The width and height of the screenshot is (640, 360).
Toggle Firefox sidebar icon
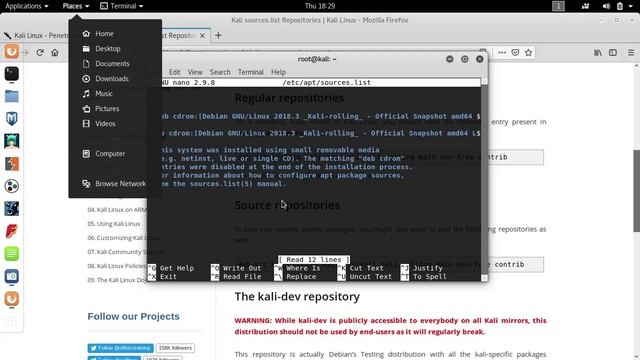point(613,53)
